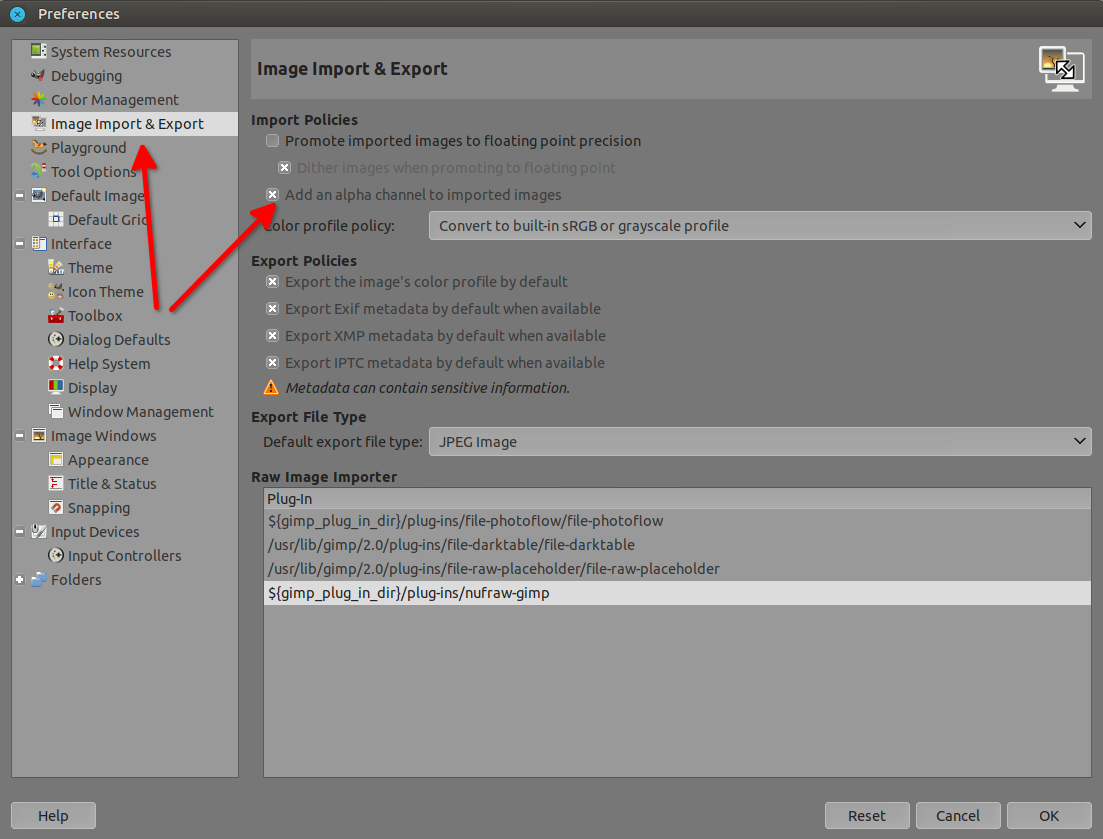Expand the Folders tree node
The height and width of the screenshot is (839, 1103).
click(x=20, y=579)
